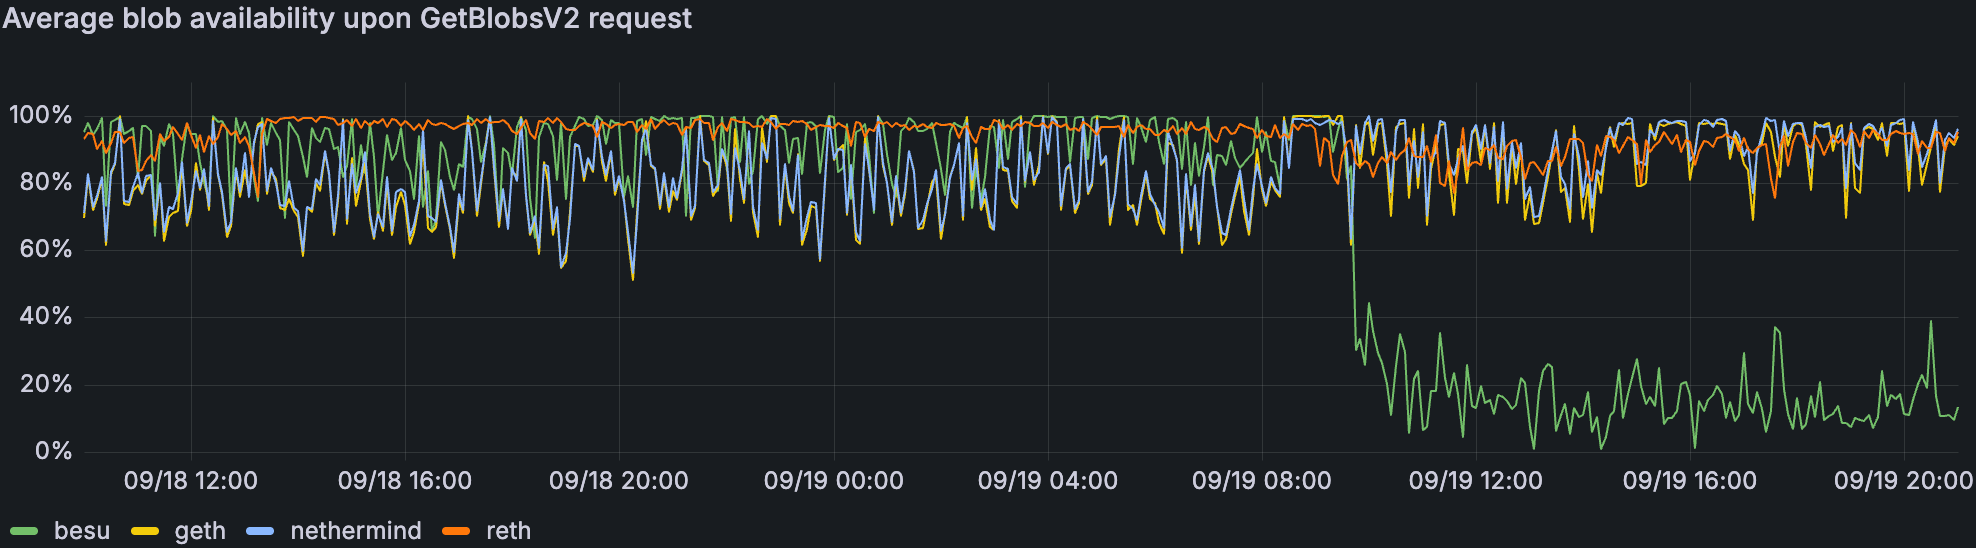Click the 09/19 08:00 x-axis label

click(1262, 481)
